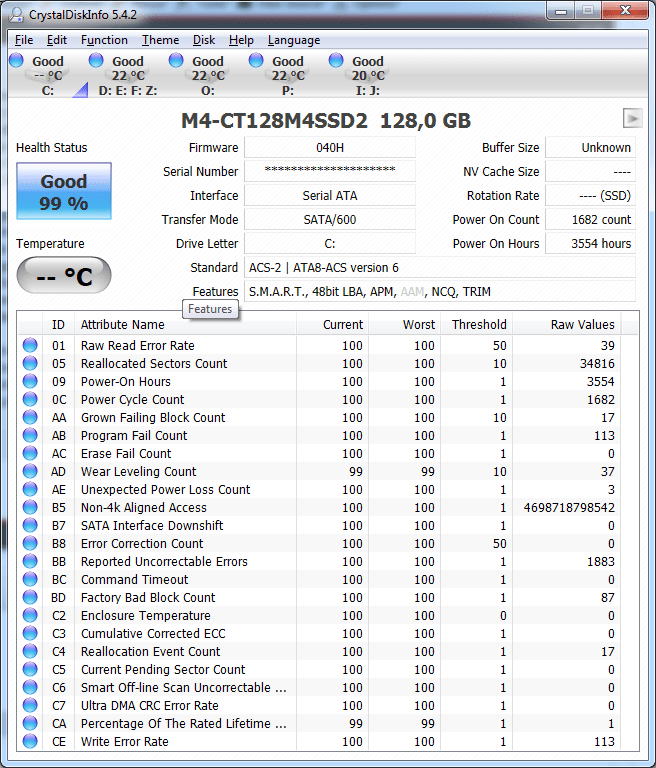Click the Threshold column header
This screenshot has width=656, height=768.
tap(477, 324)
